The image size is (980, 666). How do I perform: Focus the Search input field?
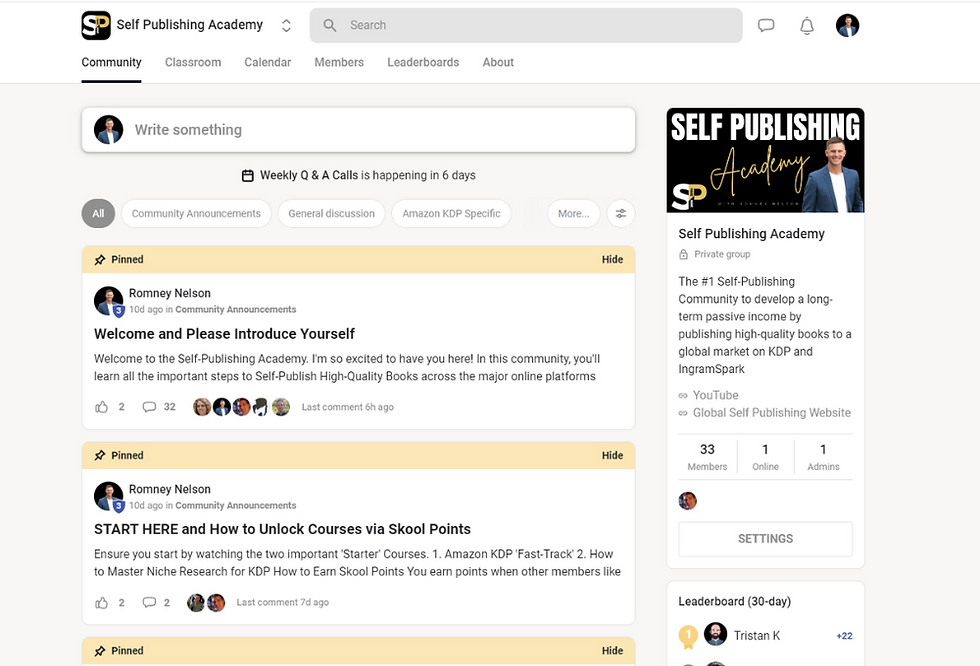tap(526, 26)
